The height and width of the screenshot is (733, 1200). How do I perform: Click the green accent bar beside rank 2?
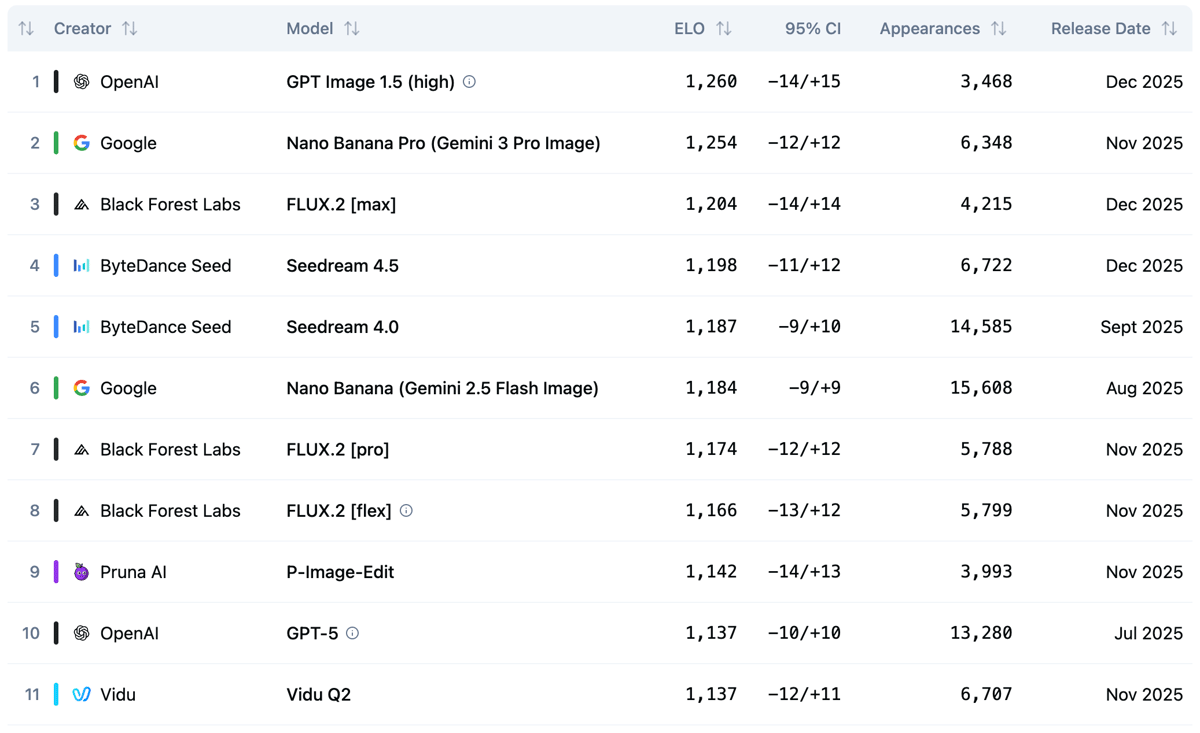(x=57, y=143)
